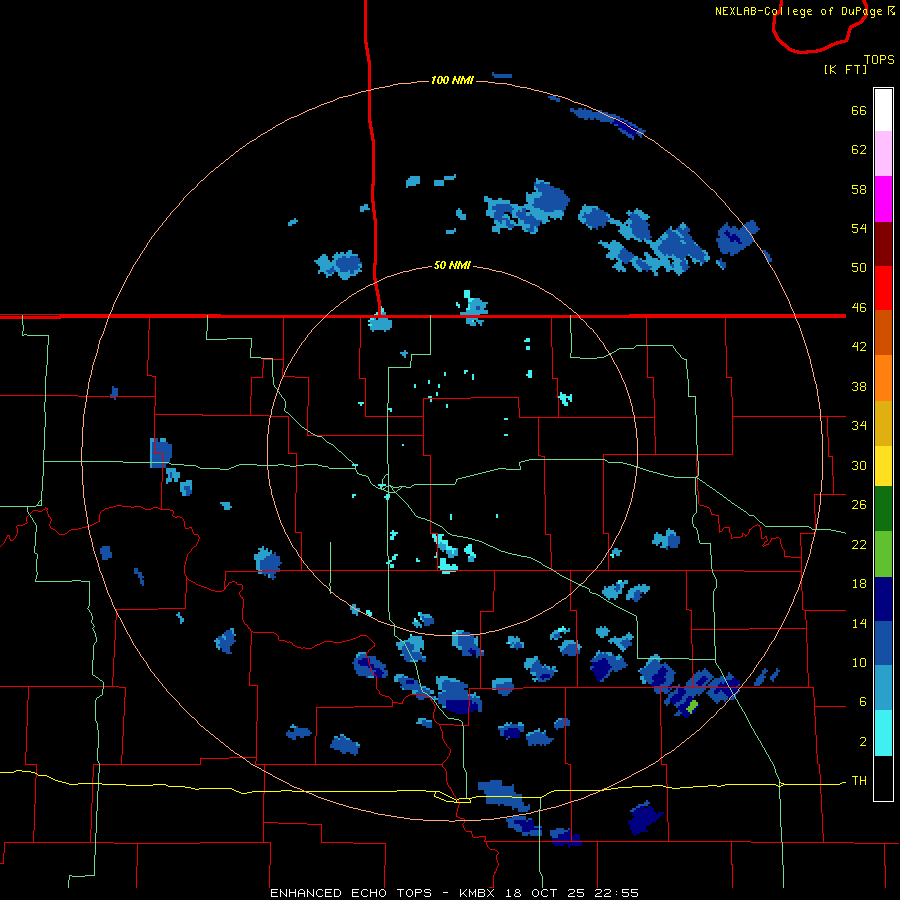Click the "38" legend value
900x900 pixels.
(859, 386)
